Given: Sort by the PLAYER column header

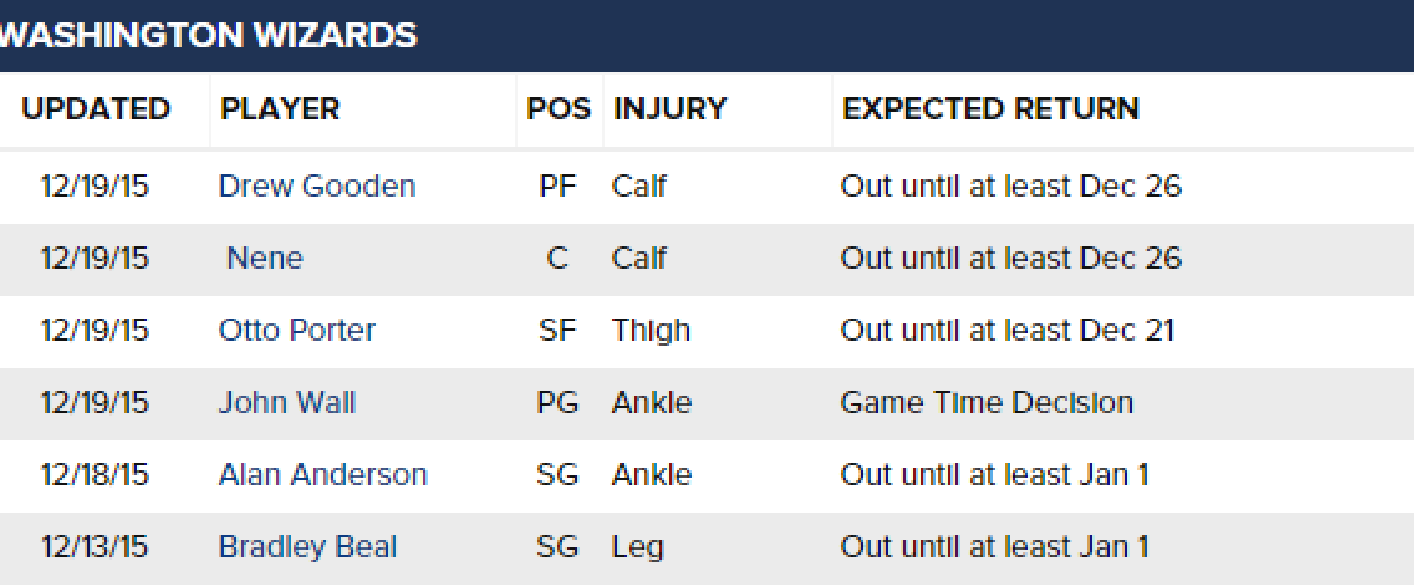Looking at the screenshot, I should click(280, 108).
